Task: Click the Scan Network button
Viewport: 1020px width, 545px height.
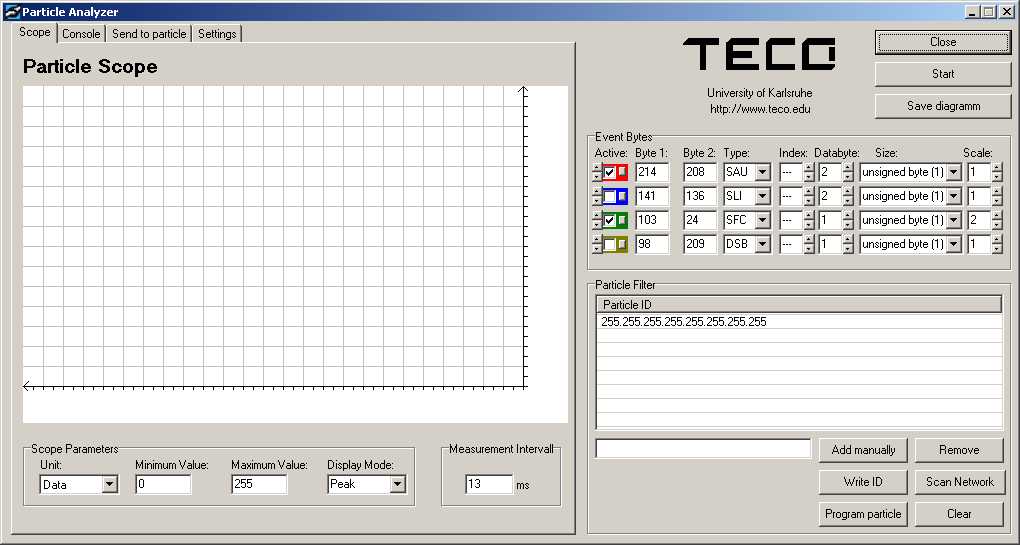Action: pos(959,482)
